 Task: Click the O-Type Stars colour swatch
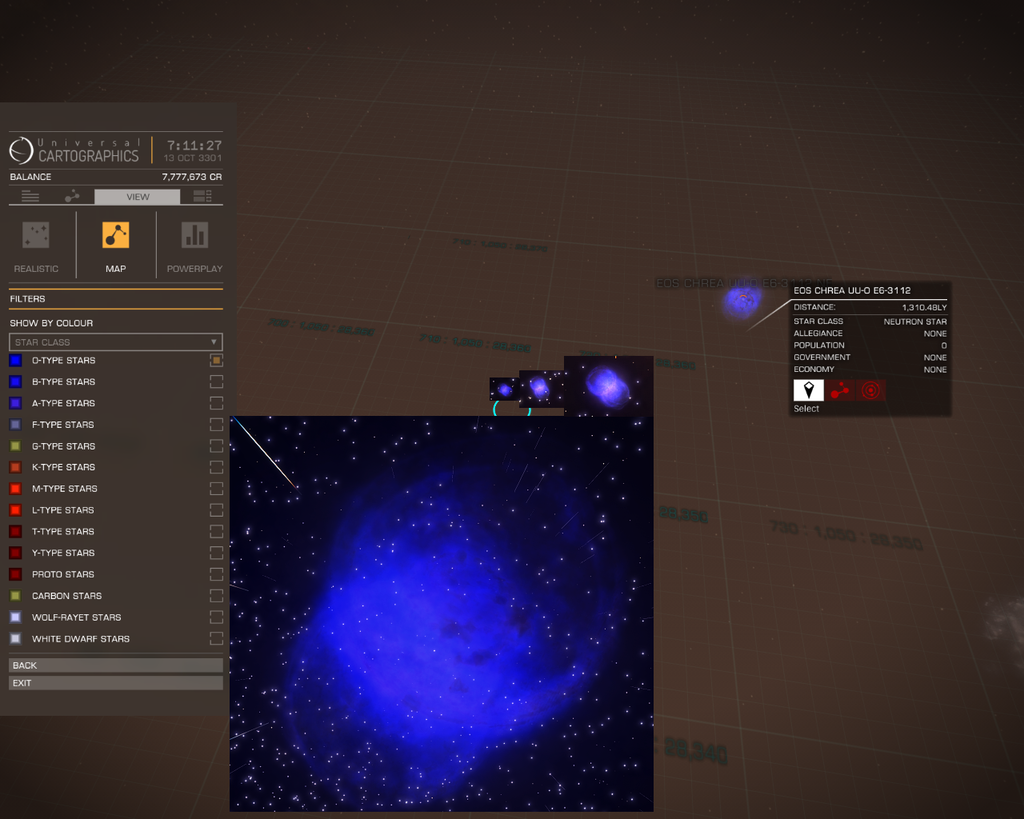tap(16, 361)
